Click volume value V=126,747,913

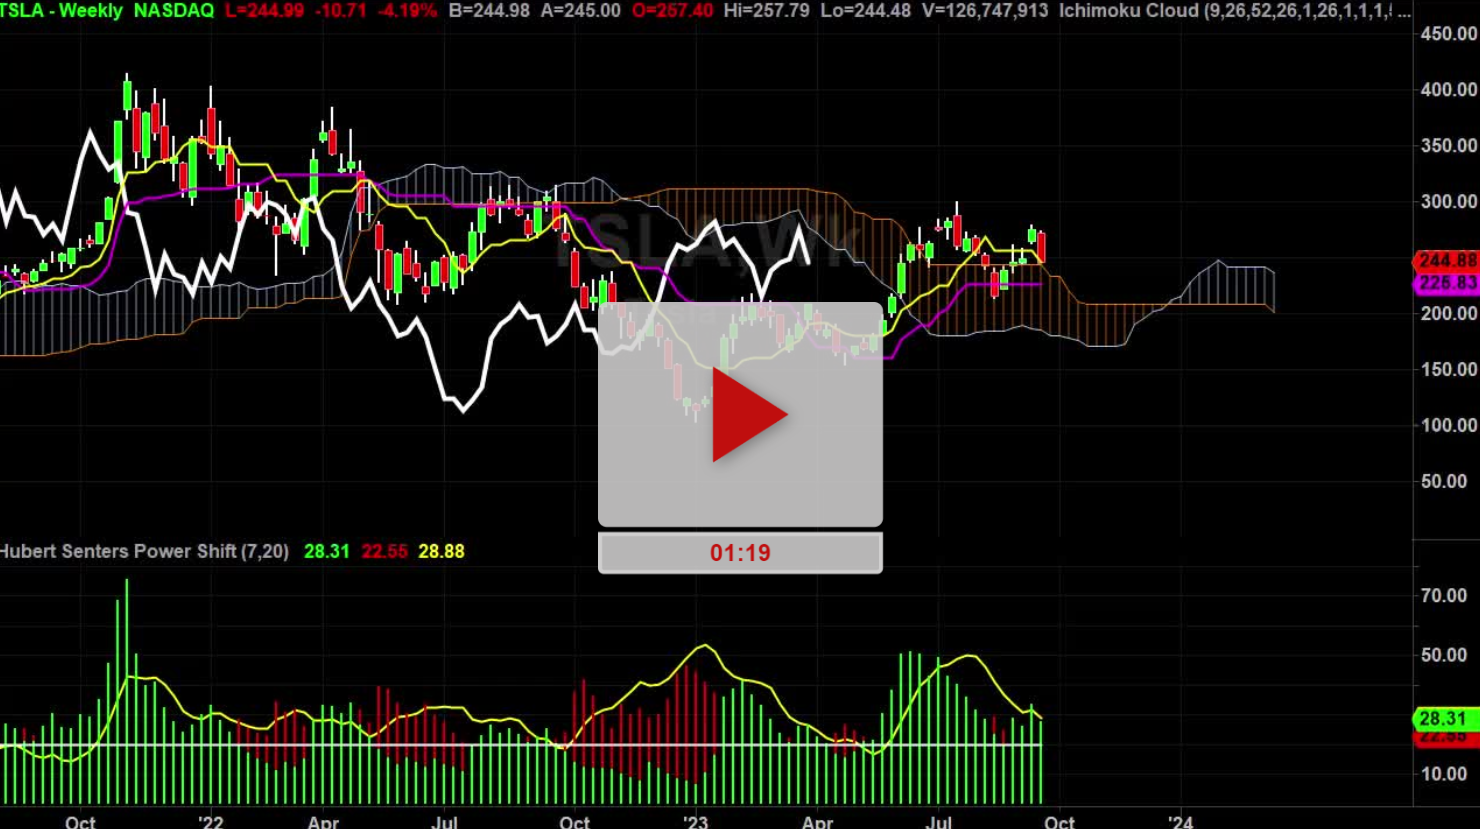985,11
